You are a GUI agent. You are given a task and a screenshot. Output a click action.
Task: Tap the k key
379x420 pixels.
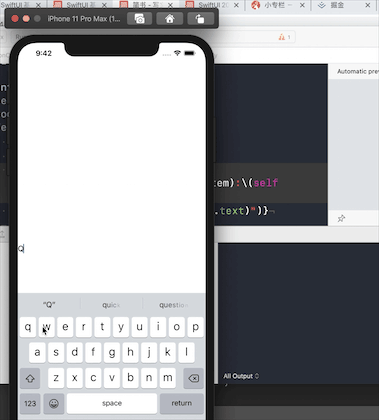point(168,352)
